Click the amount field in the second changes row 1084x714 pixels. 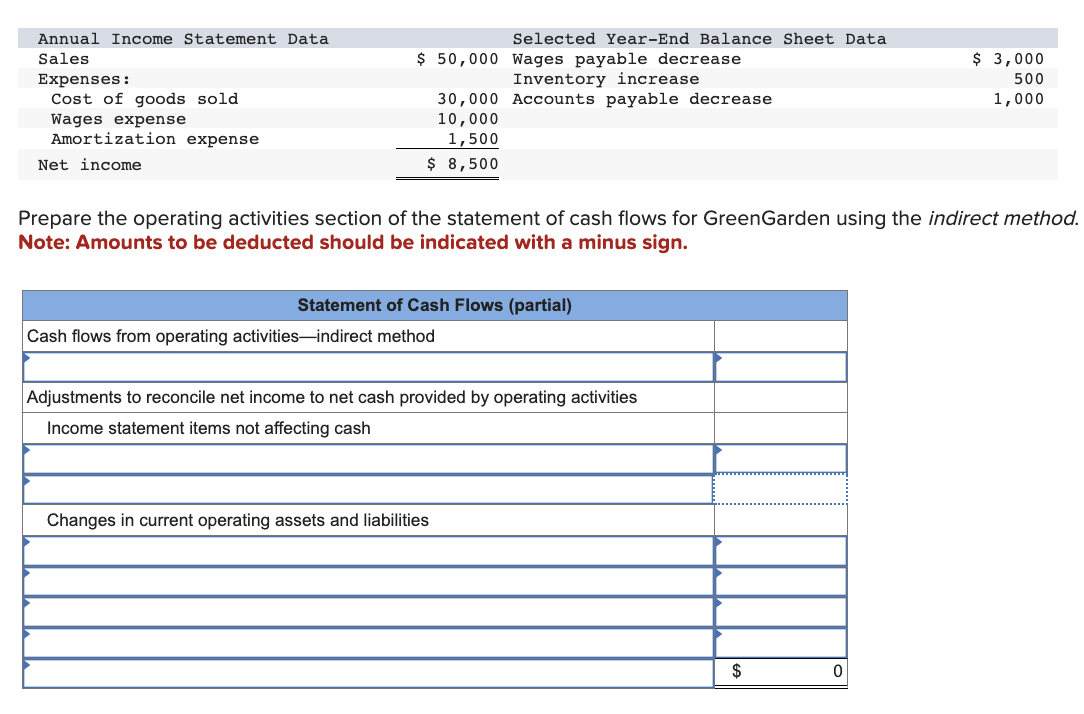click(780, 581)
